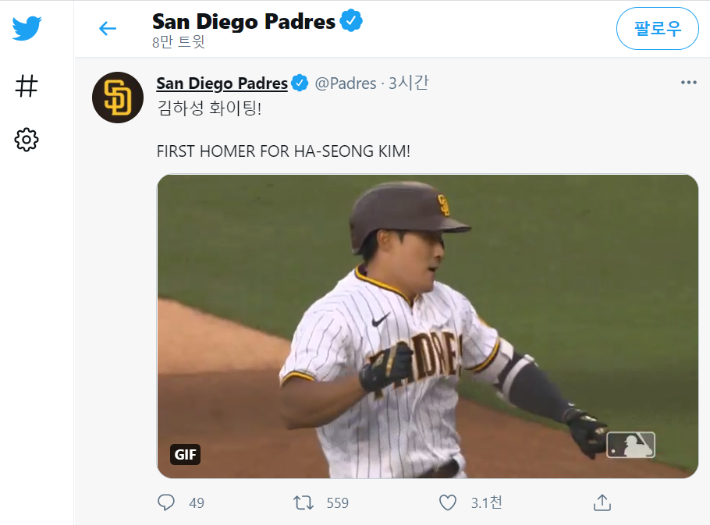Reply to the tweet via comment icon

[167, 502]
